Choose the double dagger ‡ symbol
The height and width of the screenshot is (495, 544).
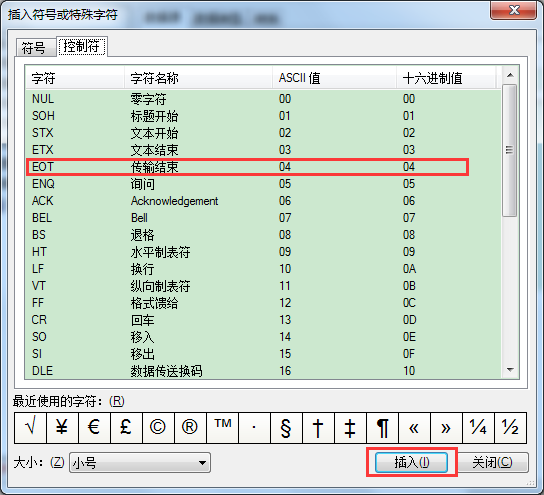click(350, 428)
